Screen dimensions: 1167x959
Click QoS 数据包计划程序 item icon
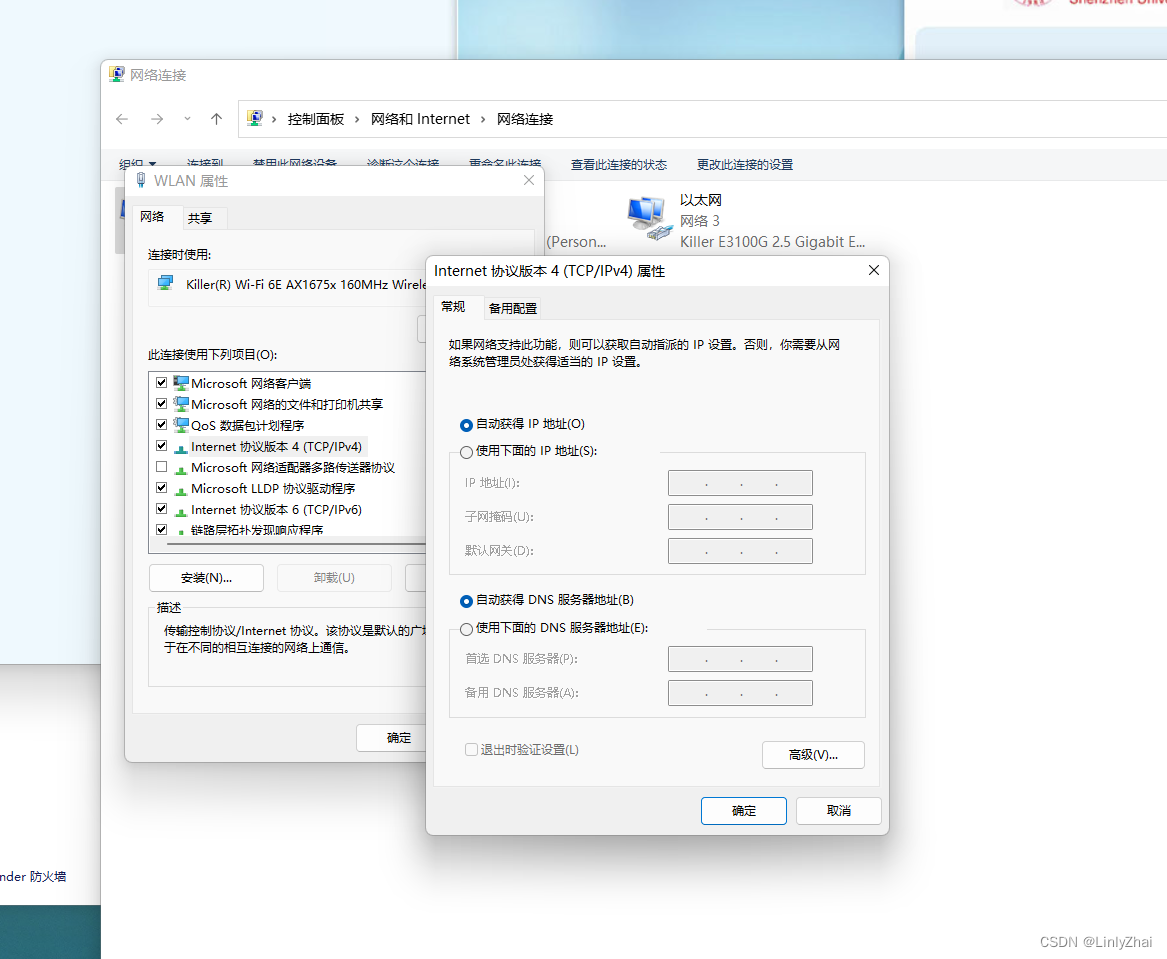[181, 424]
